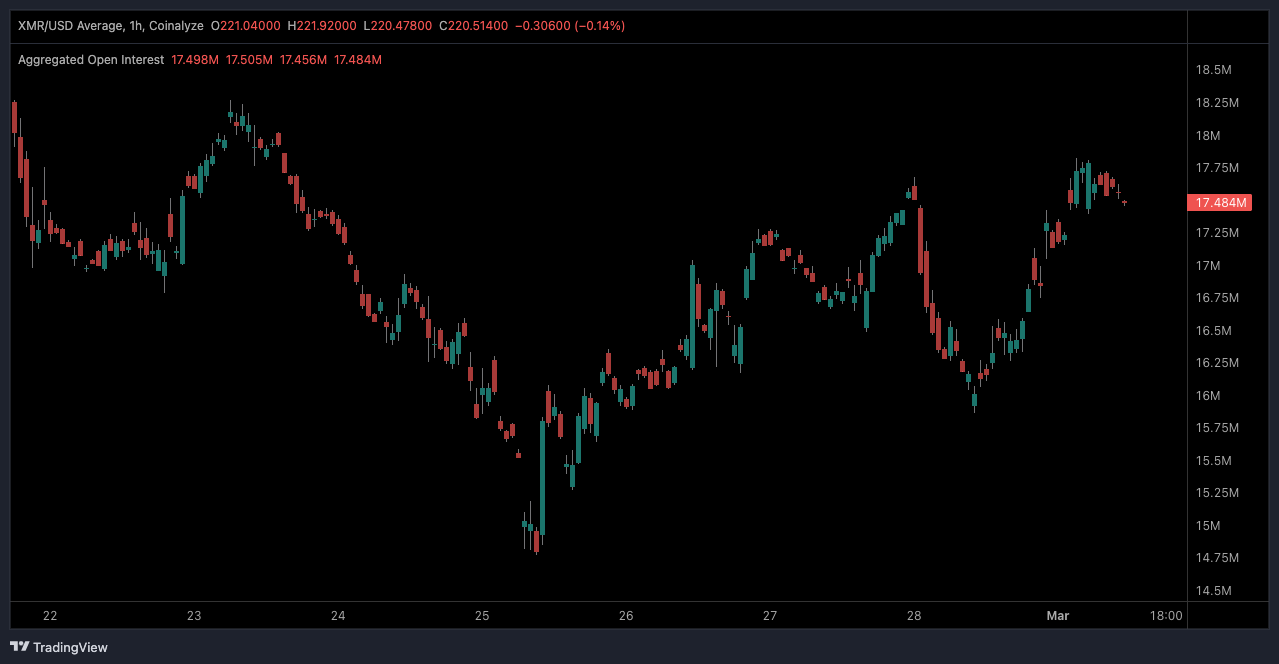Click the 17.25M price axis label
Image resolution: width=1279 pixels, height=664 pixels.
pyautogui.click(x=1217, y=233)
